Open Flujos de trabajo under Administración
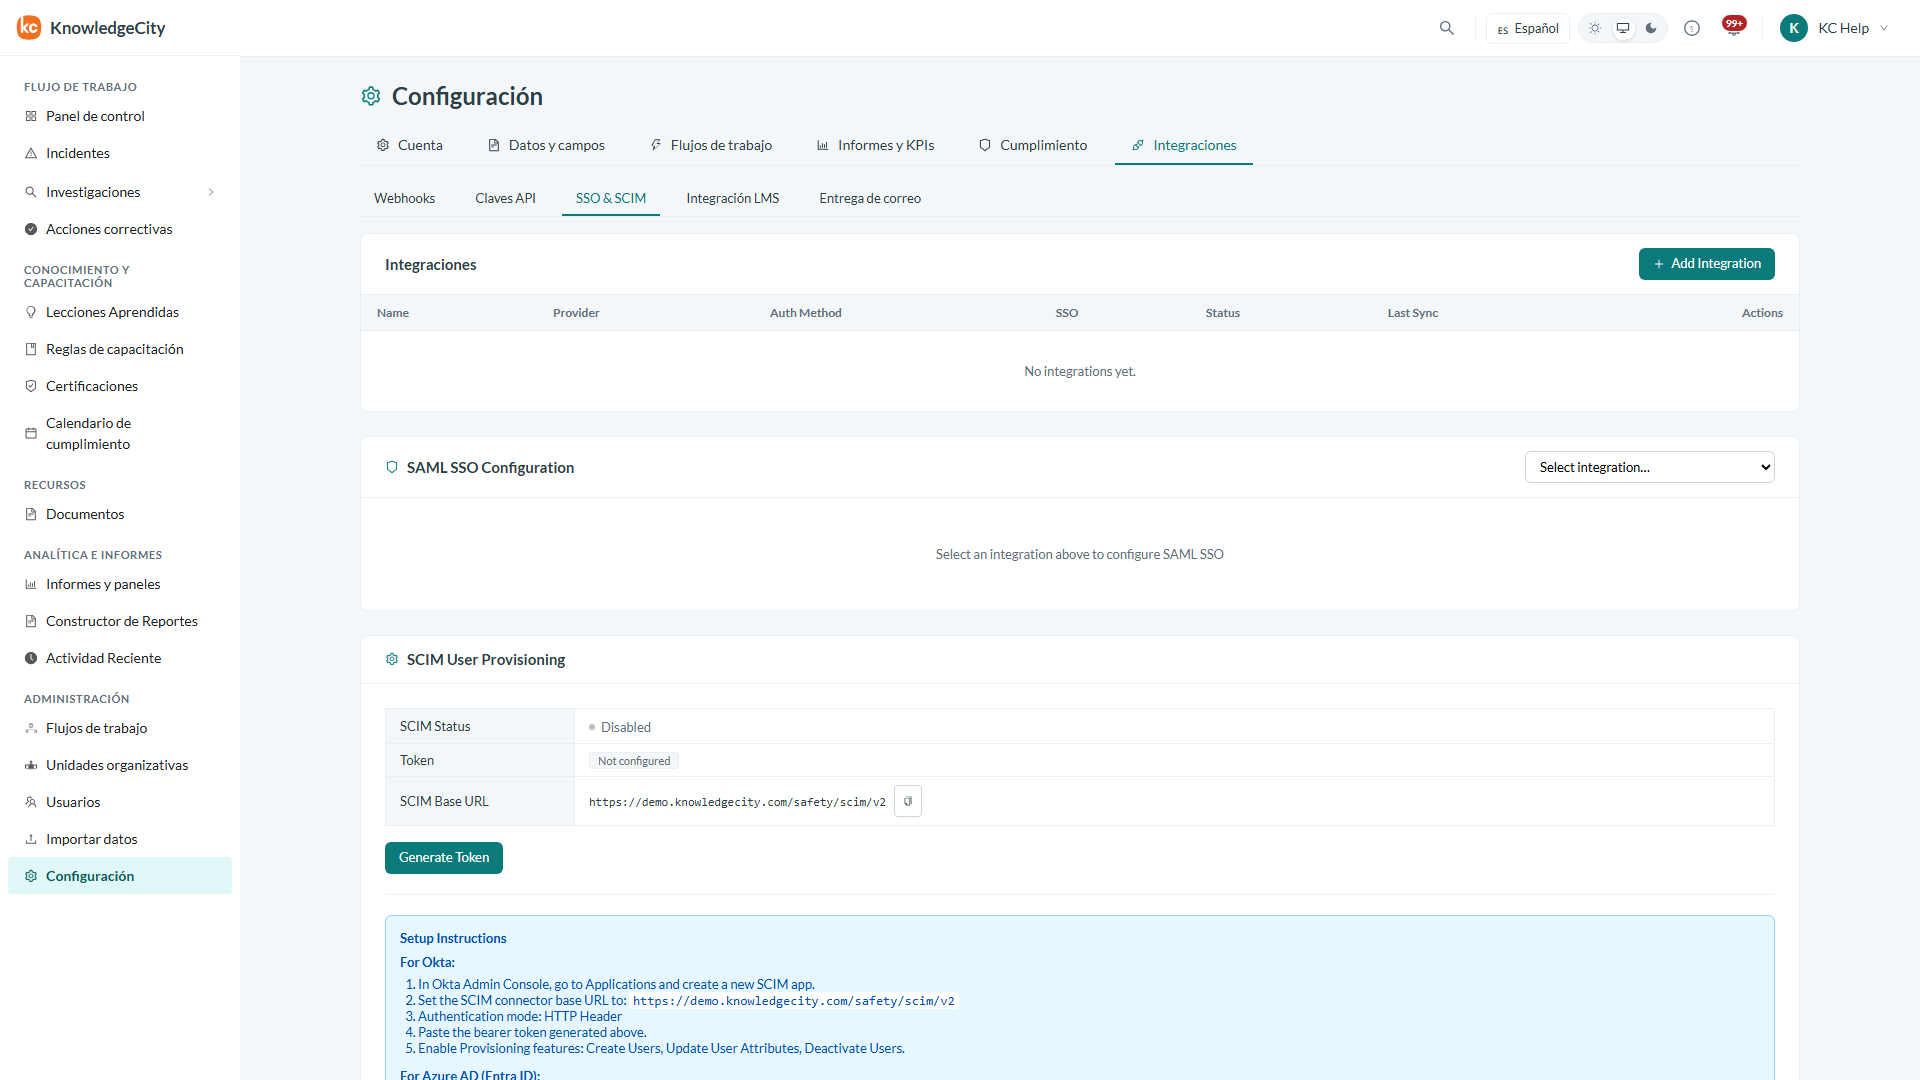The image size is (1920, 1080). [120, 728]
